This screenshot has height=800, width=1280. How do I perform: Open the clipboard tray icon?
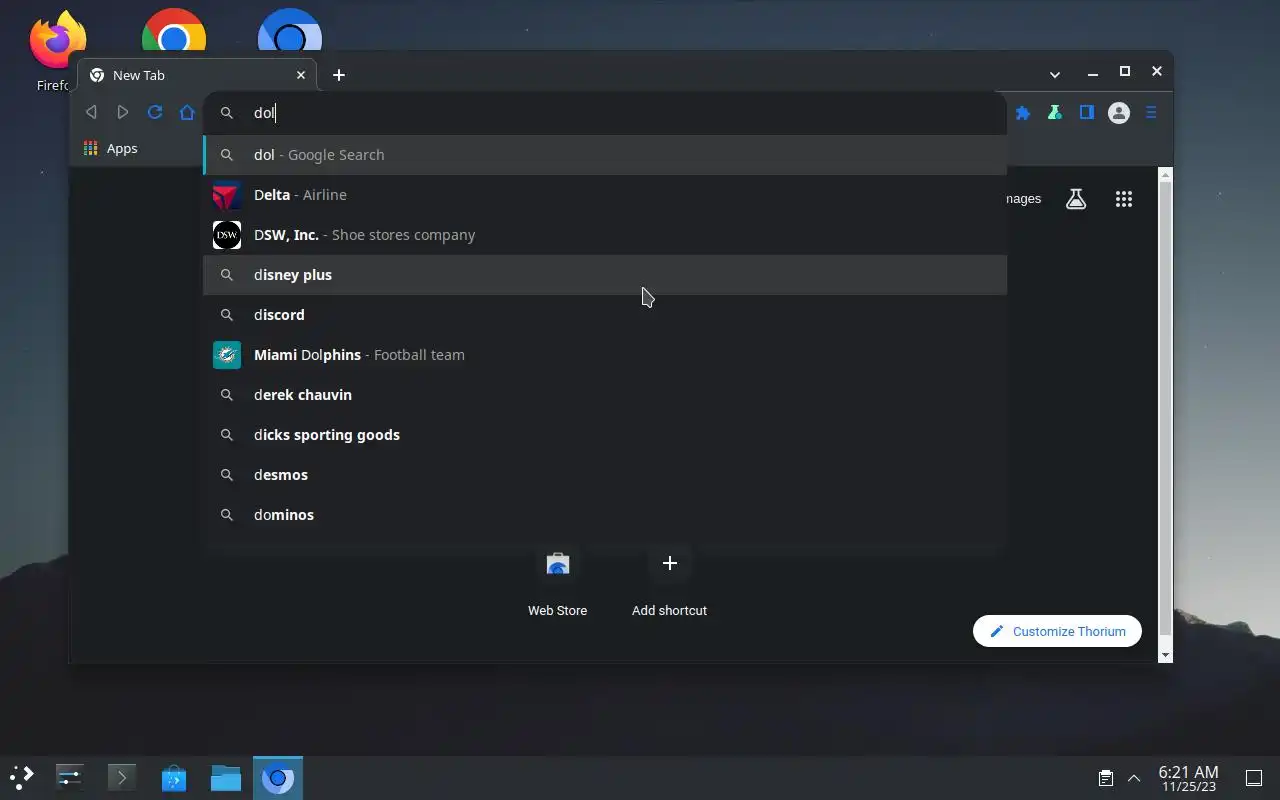[x=1105, y=778]
